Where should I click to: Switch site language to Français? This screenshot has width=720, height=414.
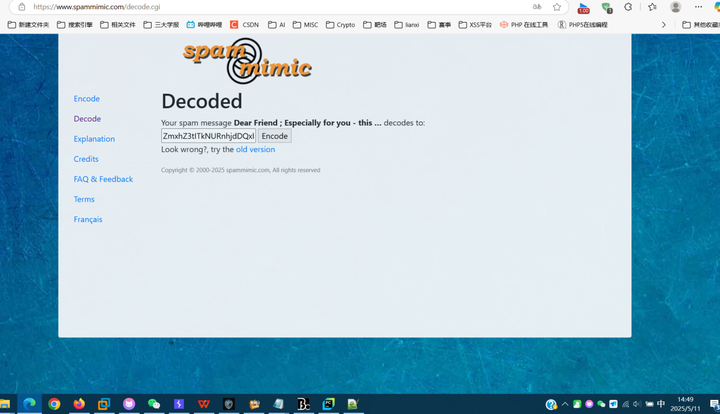(88, 219)
